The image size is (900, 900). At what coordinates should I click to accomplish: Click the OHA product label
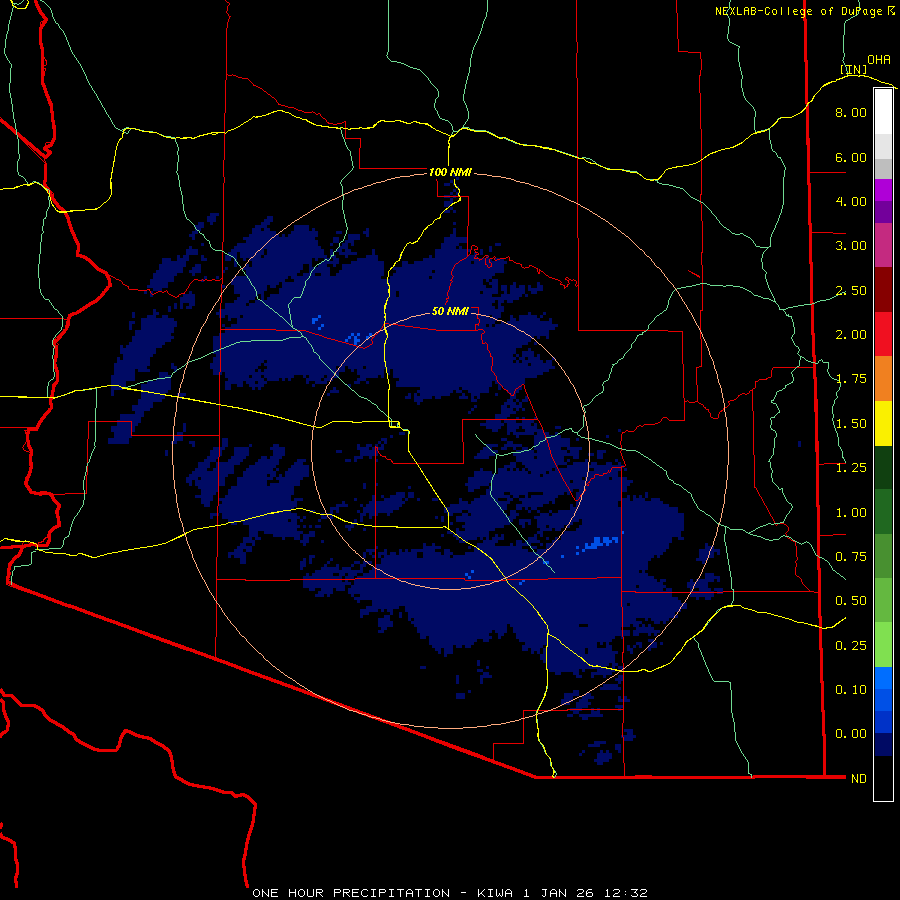879,60
